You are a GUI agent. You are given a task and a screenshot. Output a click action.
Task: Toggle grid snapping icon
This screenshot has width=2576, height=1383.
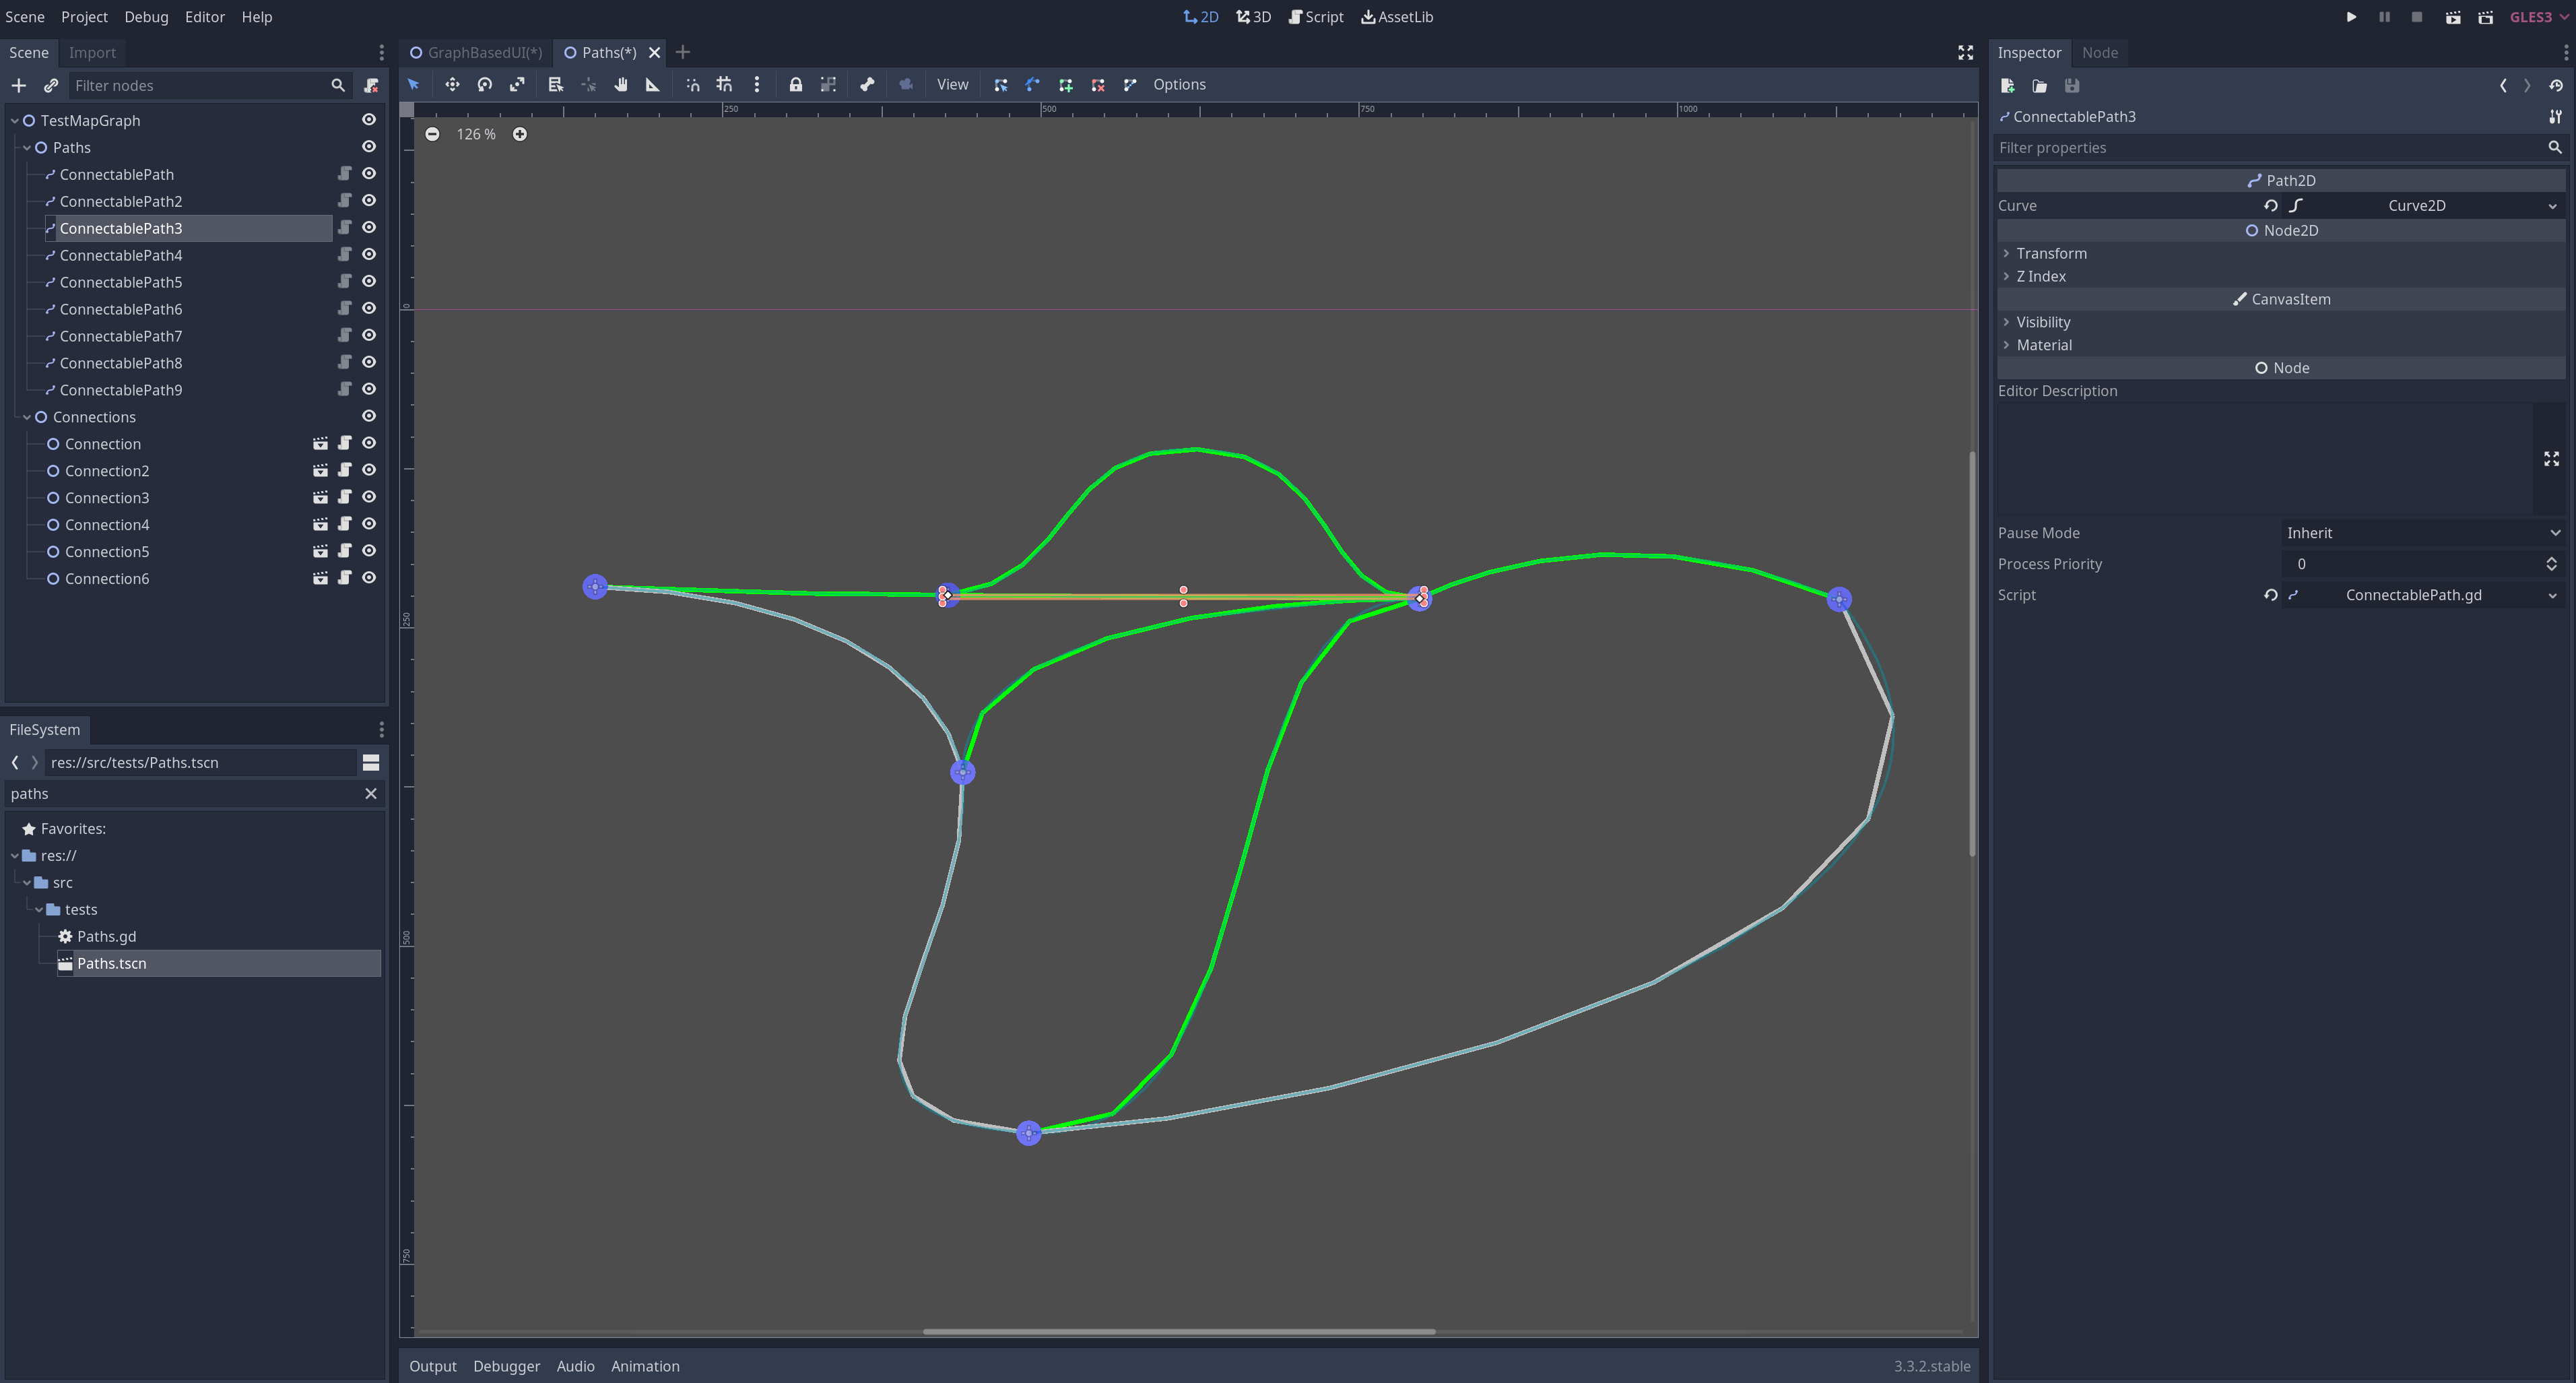[724, 85]
